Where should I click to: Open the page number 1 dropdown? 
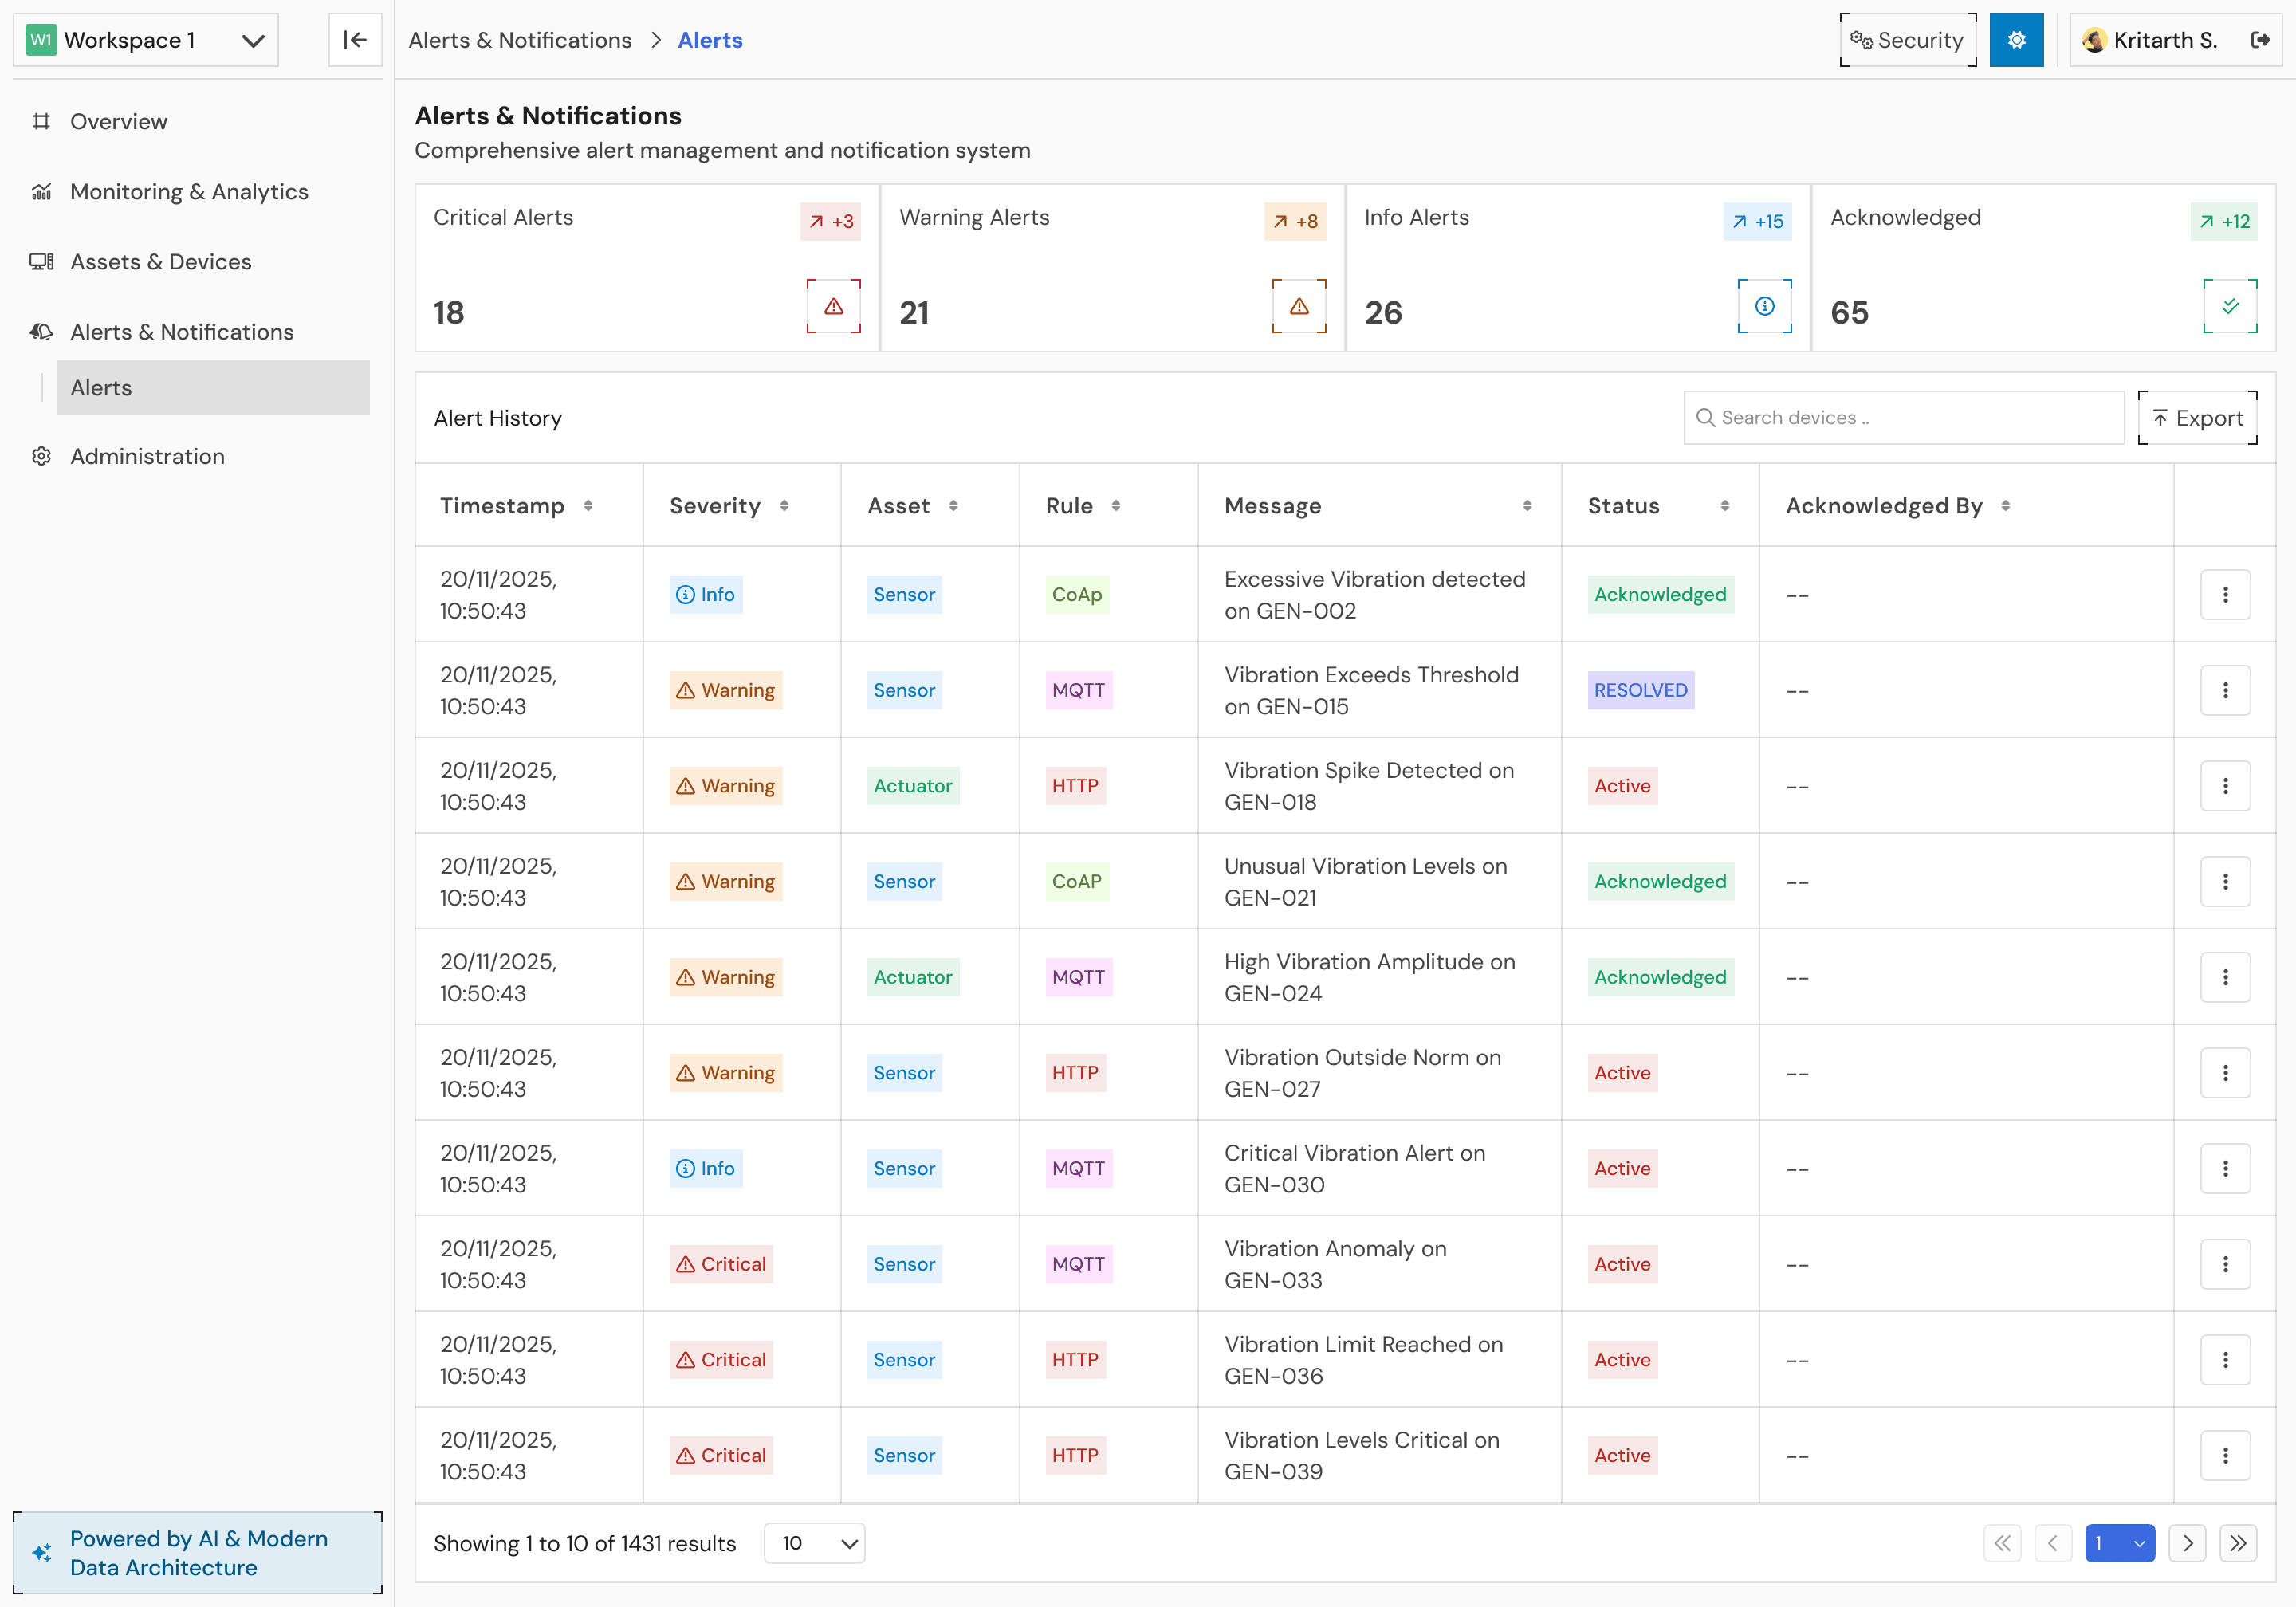click(2119, 1543)
